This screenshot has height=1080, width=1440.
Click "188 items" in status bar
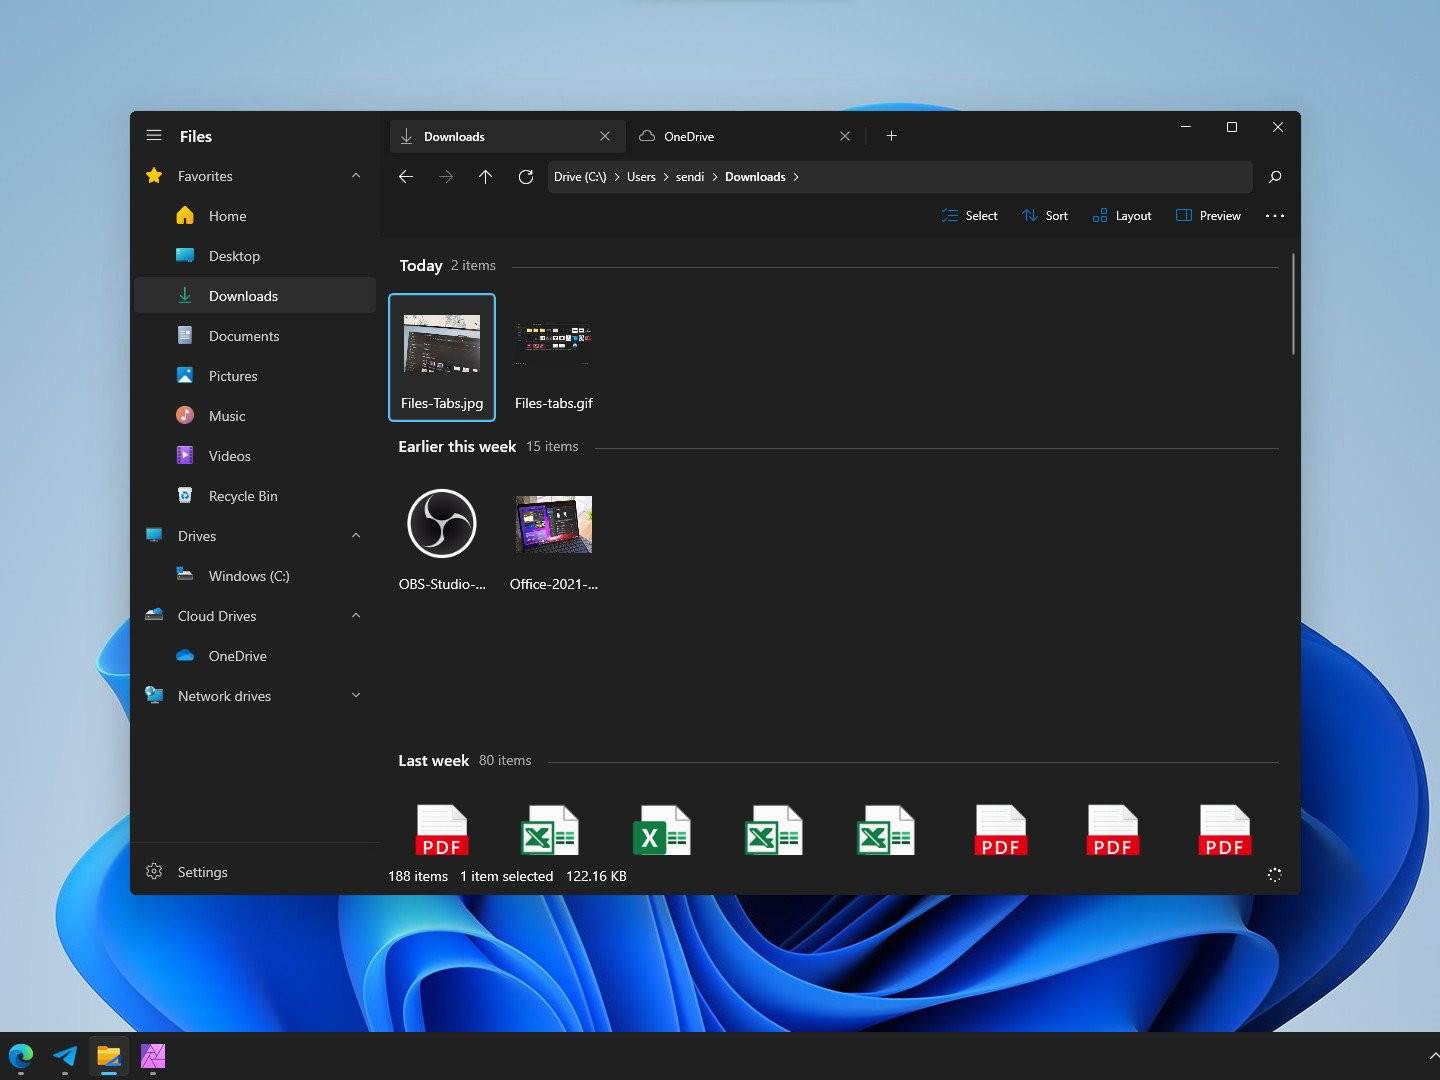point(418,876)
